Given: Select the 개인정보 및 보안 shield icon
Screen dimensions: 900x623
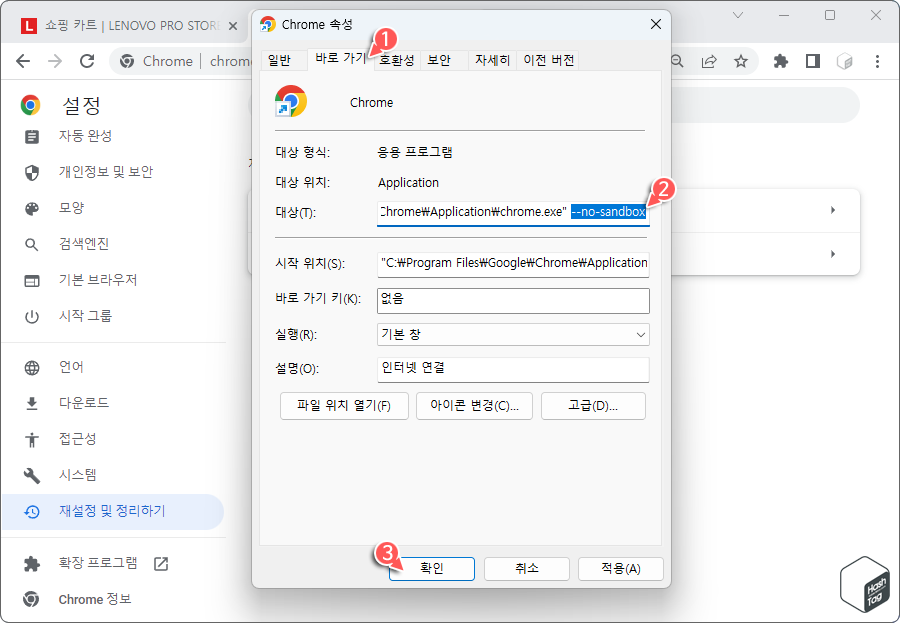Looking at the screenshot, I should [31, 171].
